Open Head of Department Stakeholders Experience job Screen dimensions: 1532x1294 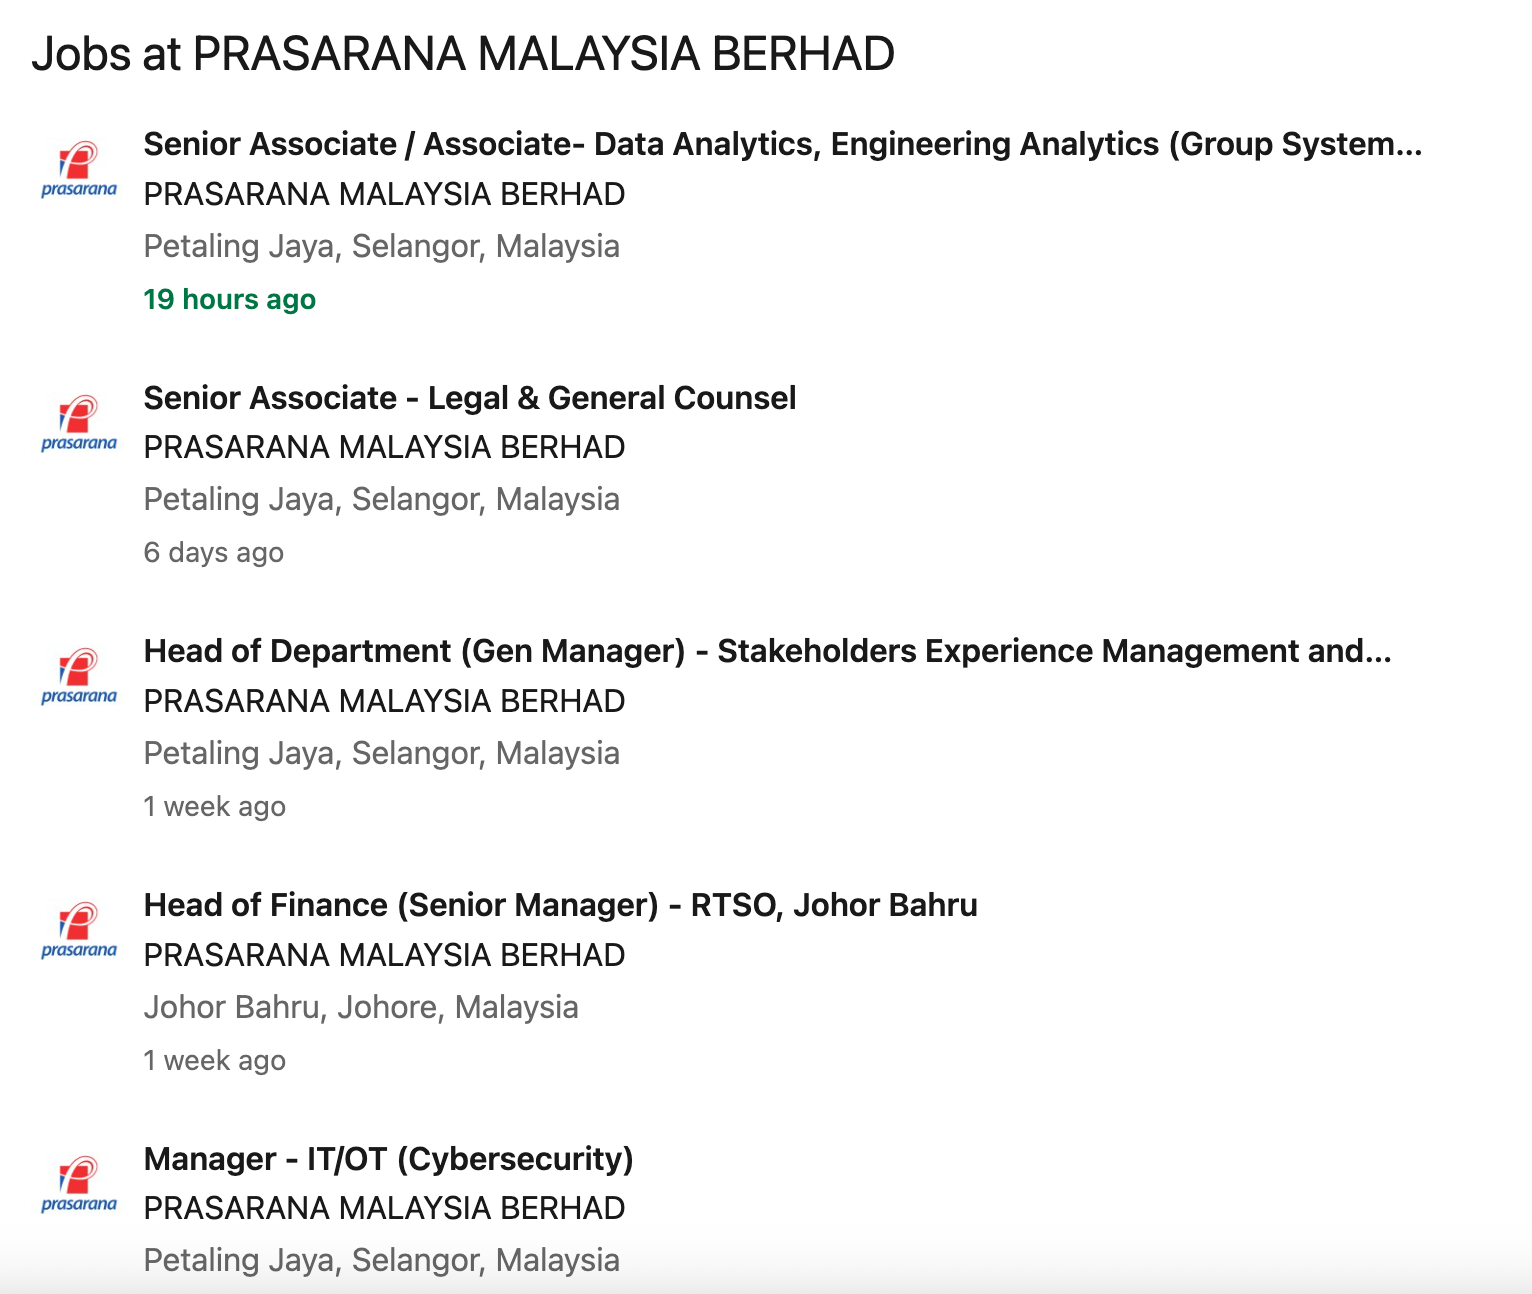[x=767, y=651]
